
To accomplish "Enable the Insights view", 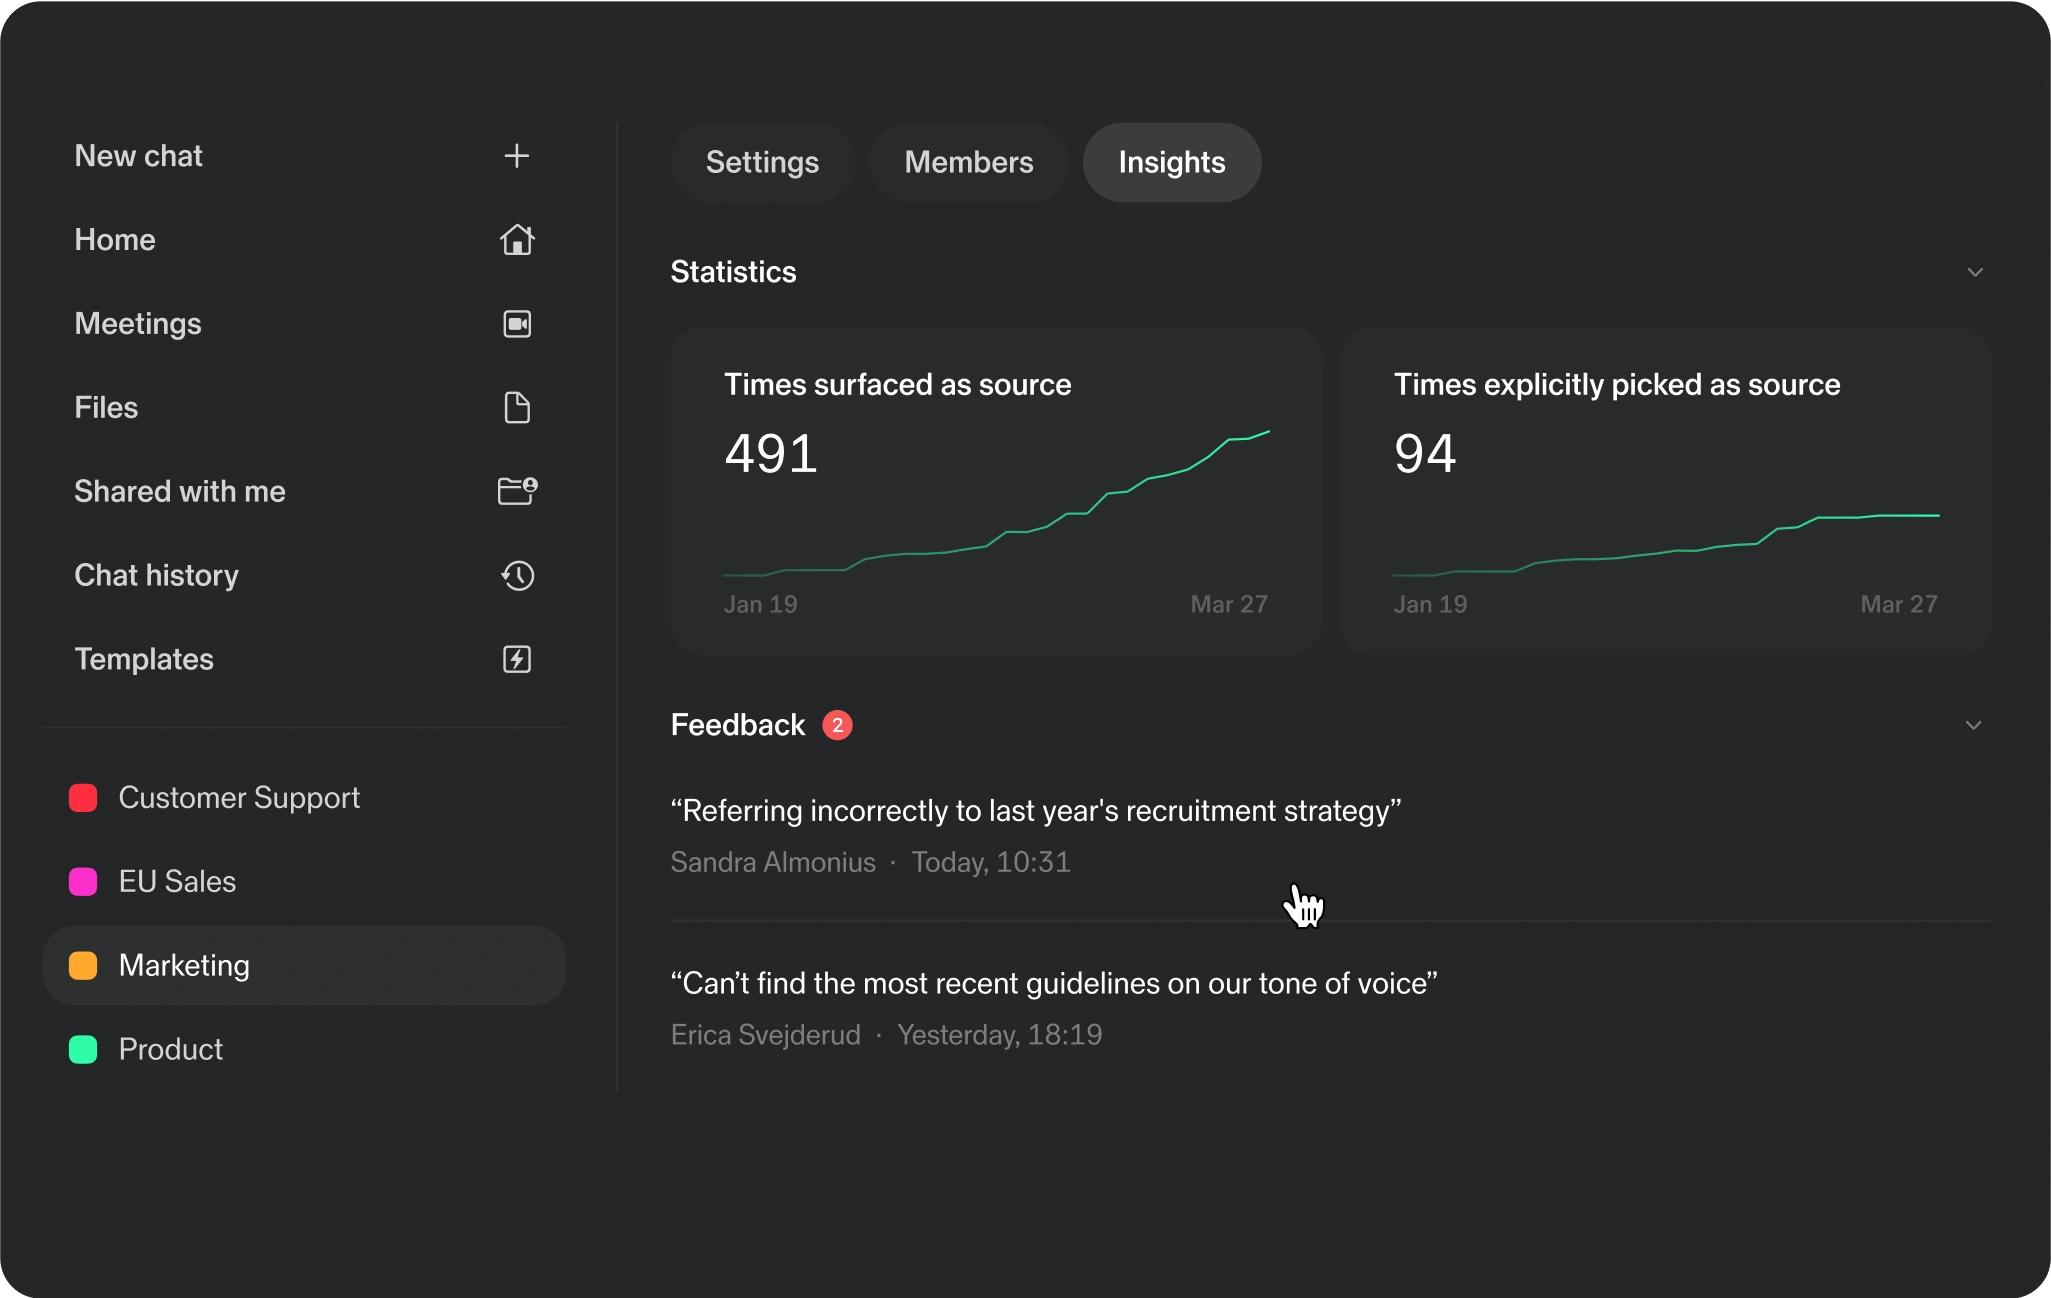I will (1172, 162).
